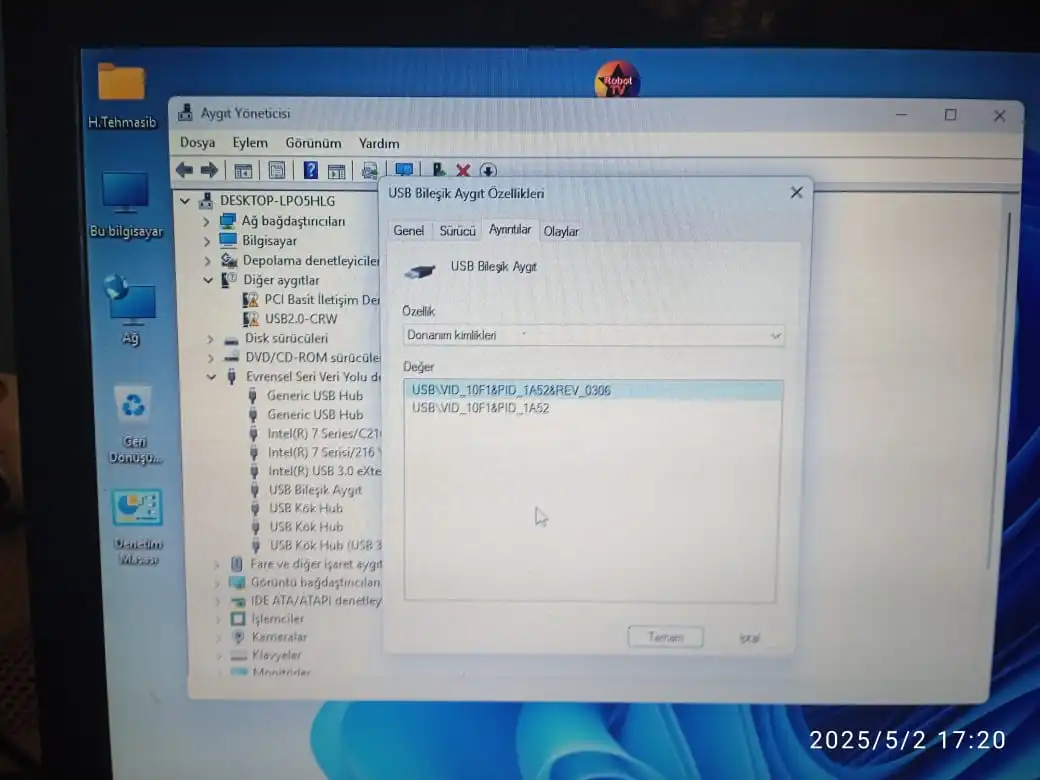Screen dimensions: 1040x780
Task: Click the blue monitor toolbar icon
Action: click(x=404, y=170)
